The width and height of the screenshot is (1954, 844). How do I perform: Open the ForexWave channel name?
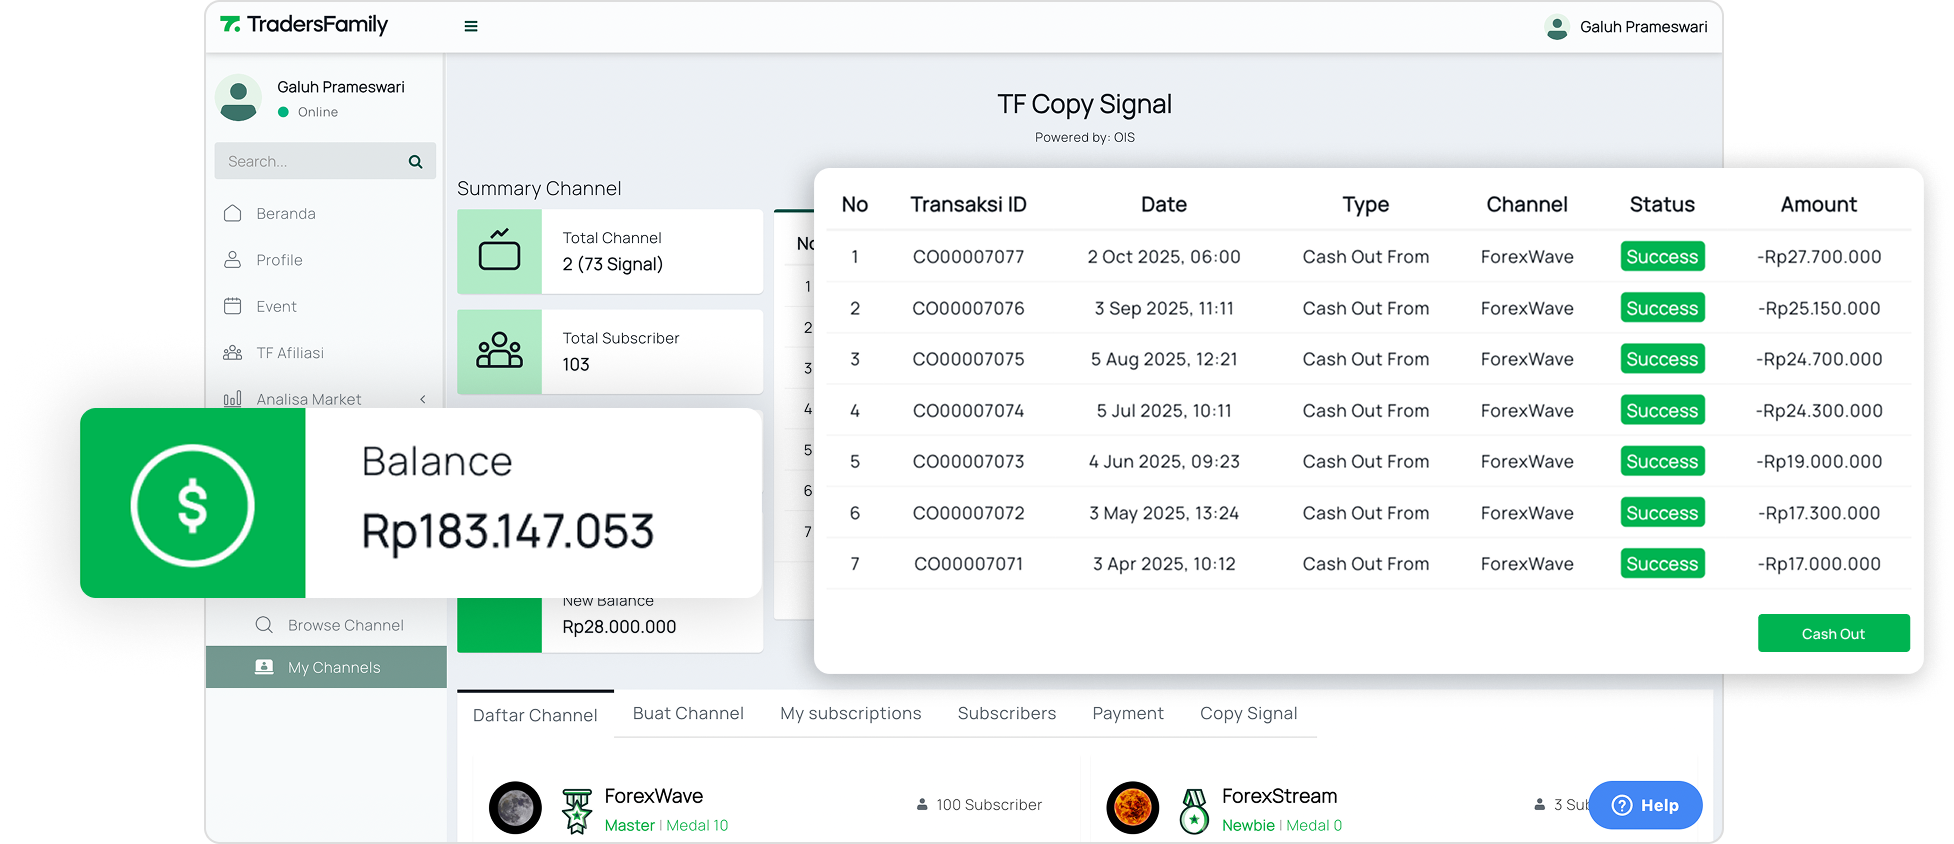pos(654,796)
